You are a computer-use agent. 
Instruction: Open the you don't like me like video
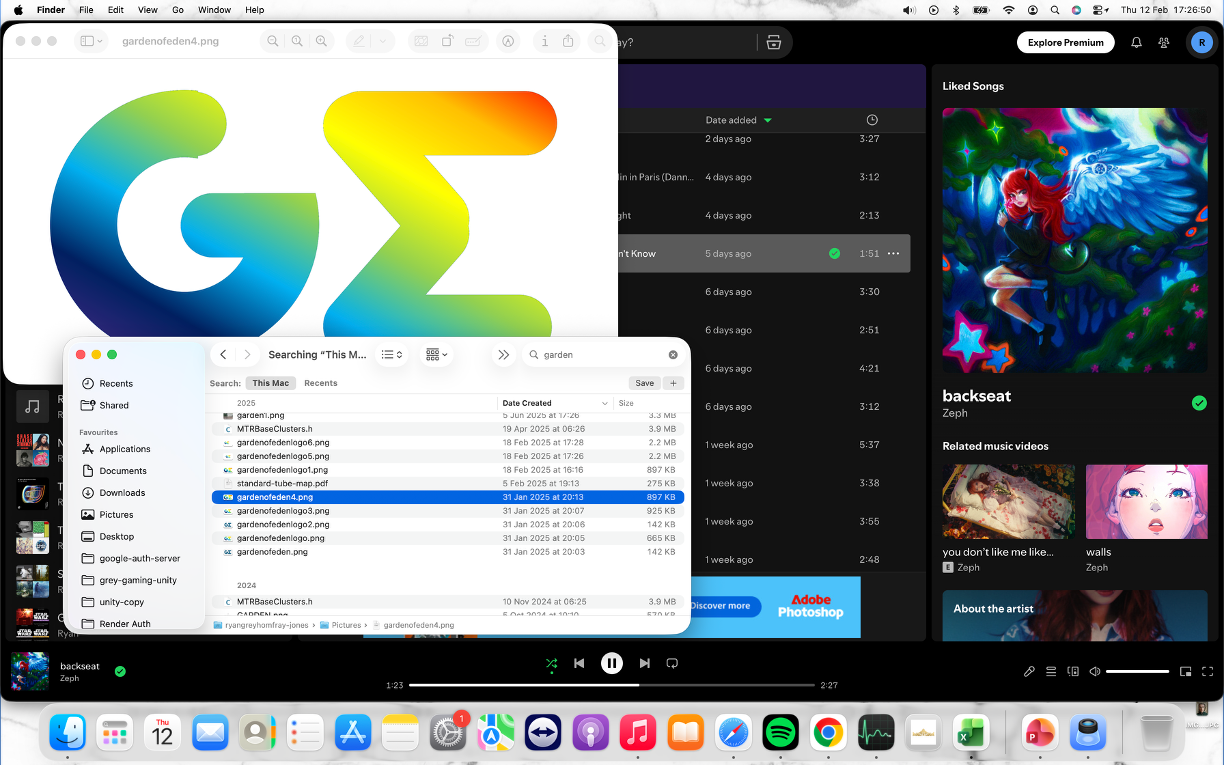[1008, 502]
